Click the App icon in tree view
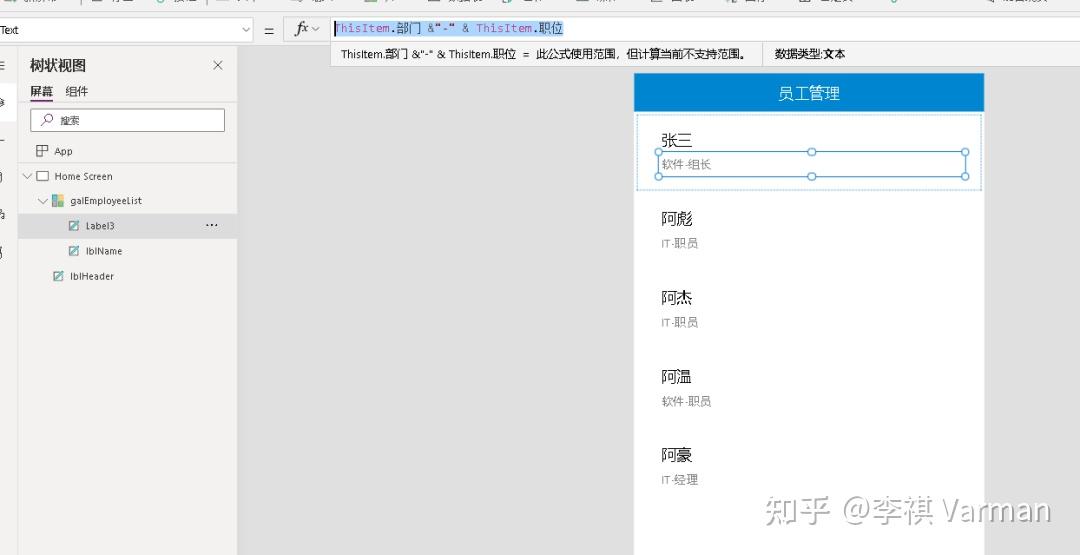 click(42, 151)
